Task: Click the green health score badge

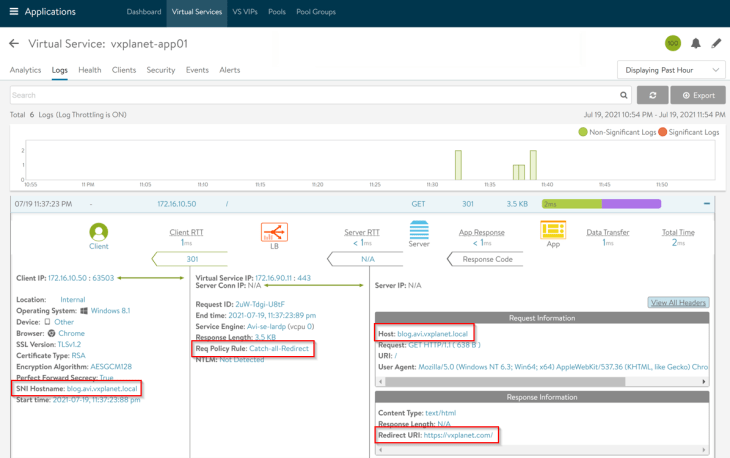Action: [673, 43]
